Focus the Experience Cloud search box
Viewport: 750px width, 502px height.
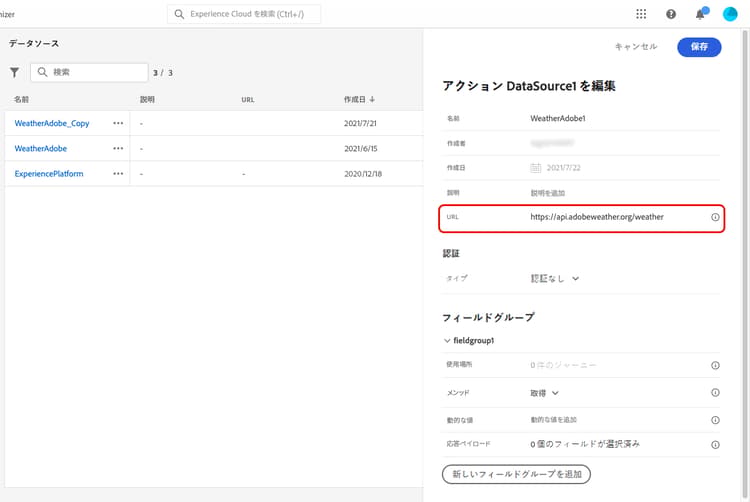[x=244, y=14]
